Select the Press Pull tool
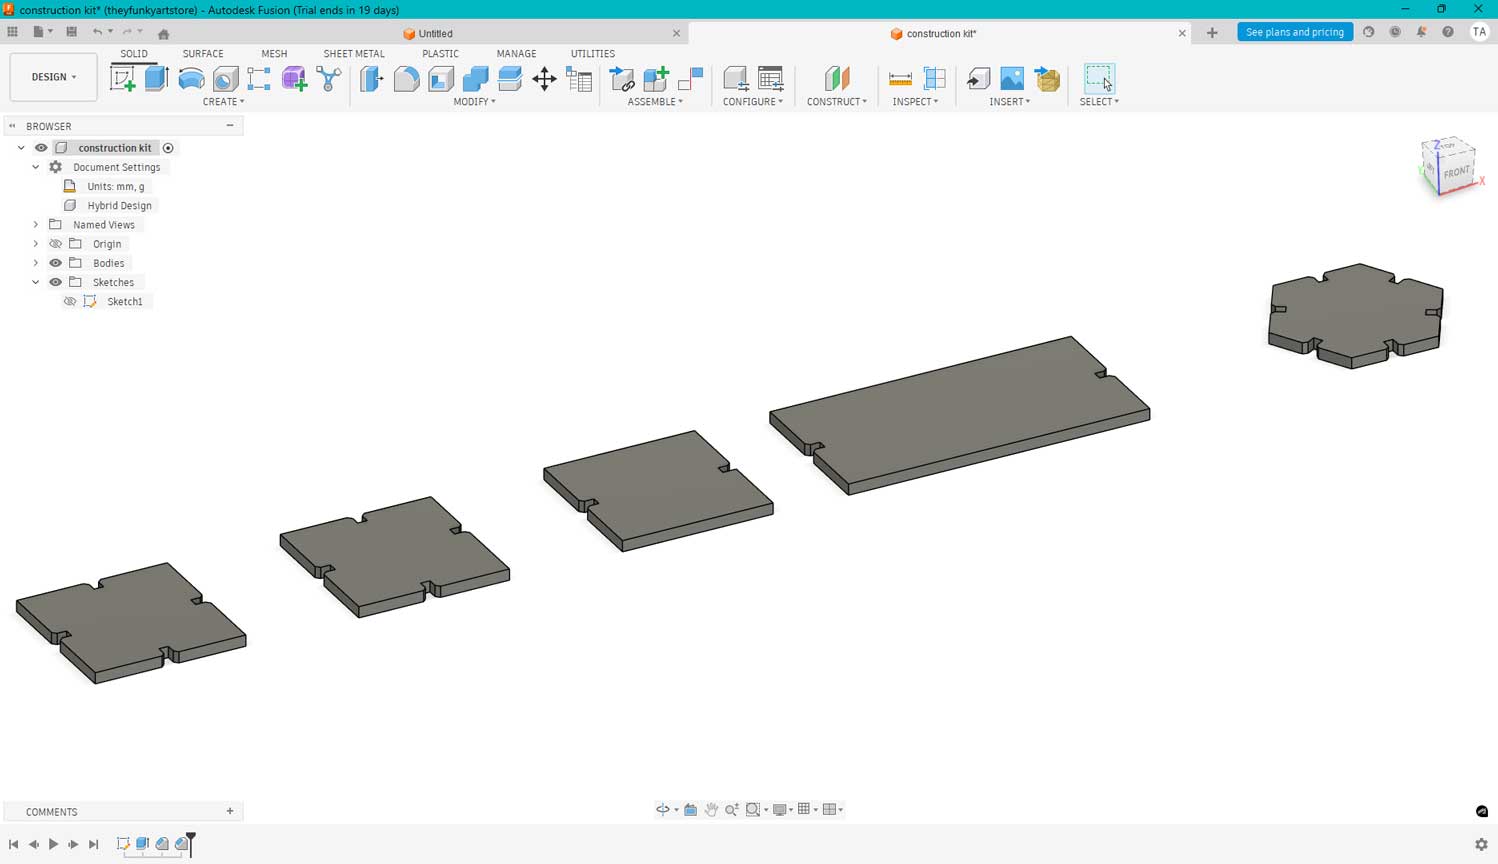This screenshot has height=864, width=1498. pyautogui.click(x=372, y=79)
